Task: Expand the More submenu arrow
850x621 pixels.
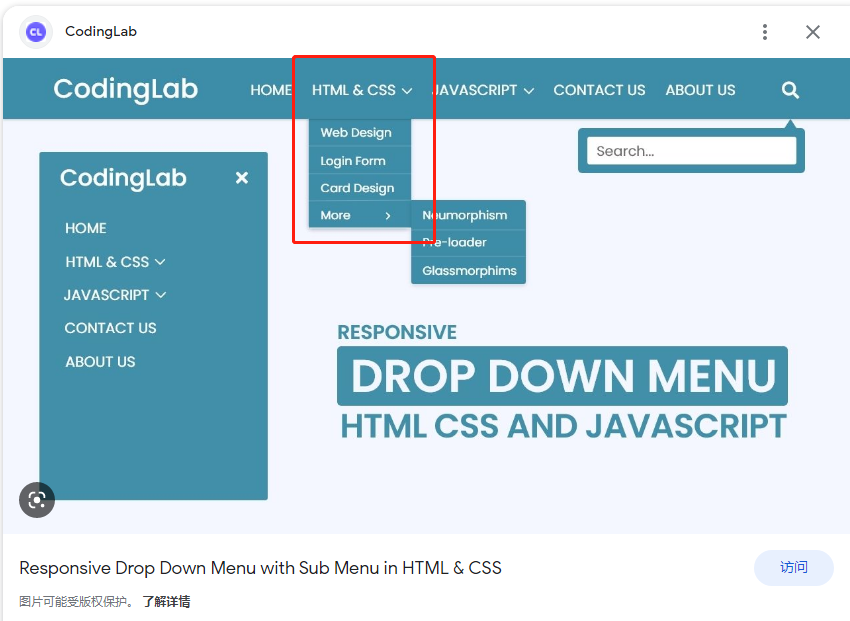Action: pyautogui.click(x=389, y=214)
